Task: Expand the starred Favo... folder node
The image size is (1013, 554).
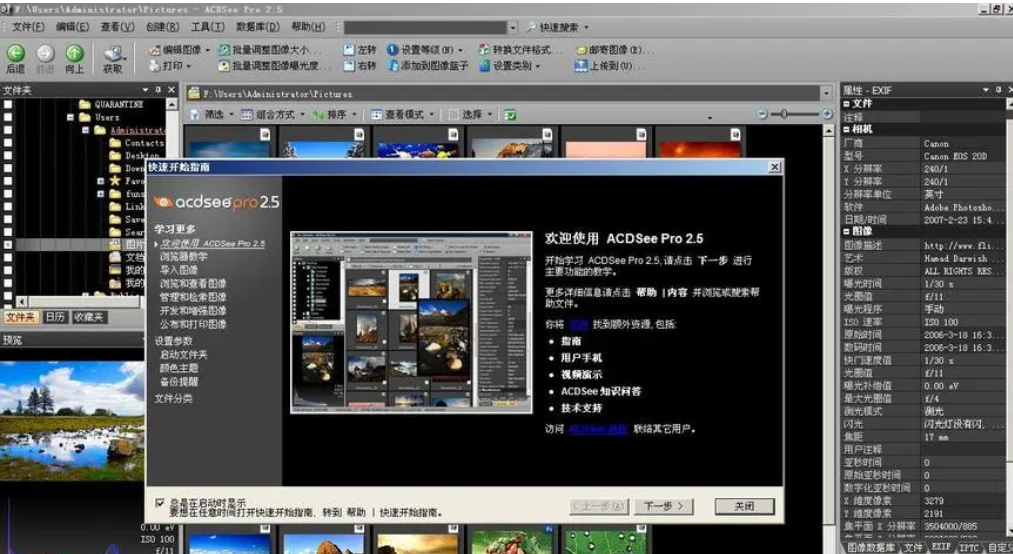Action: (101, 181)
